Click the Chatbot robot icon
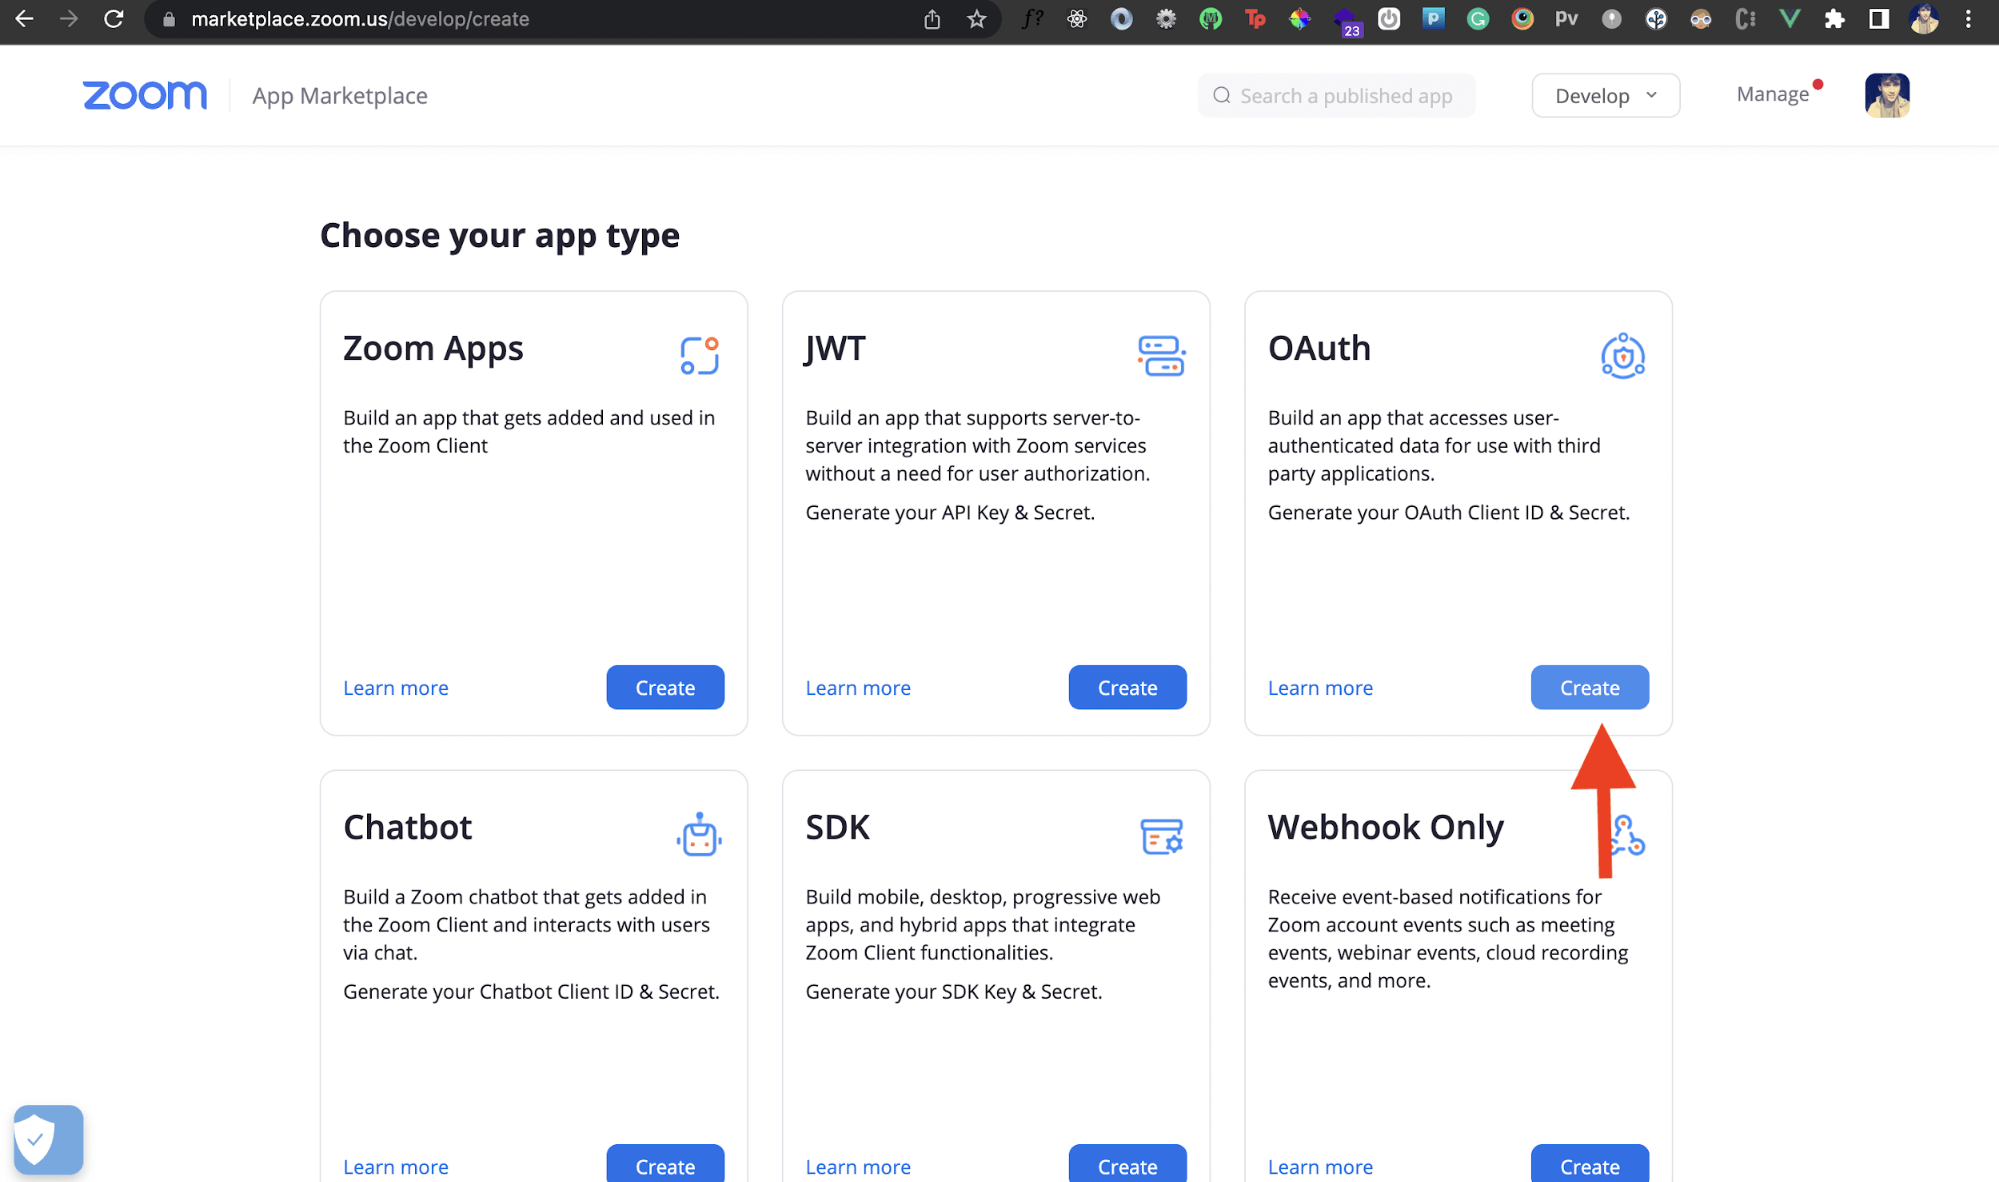1999x1182 pixels. pos(699,835)
